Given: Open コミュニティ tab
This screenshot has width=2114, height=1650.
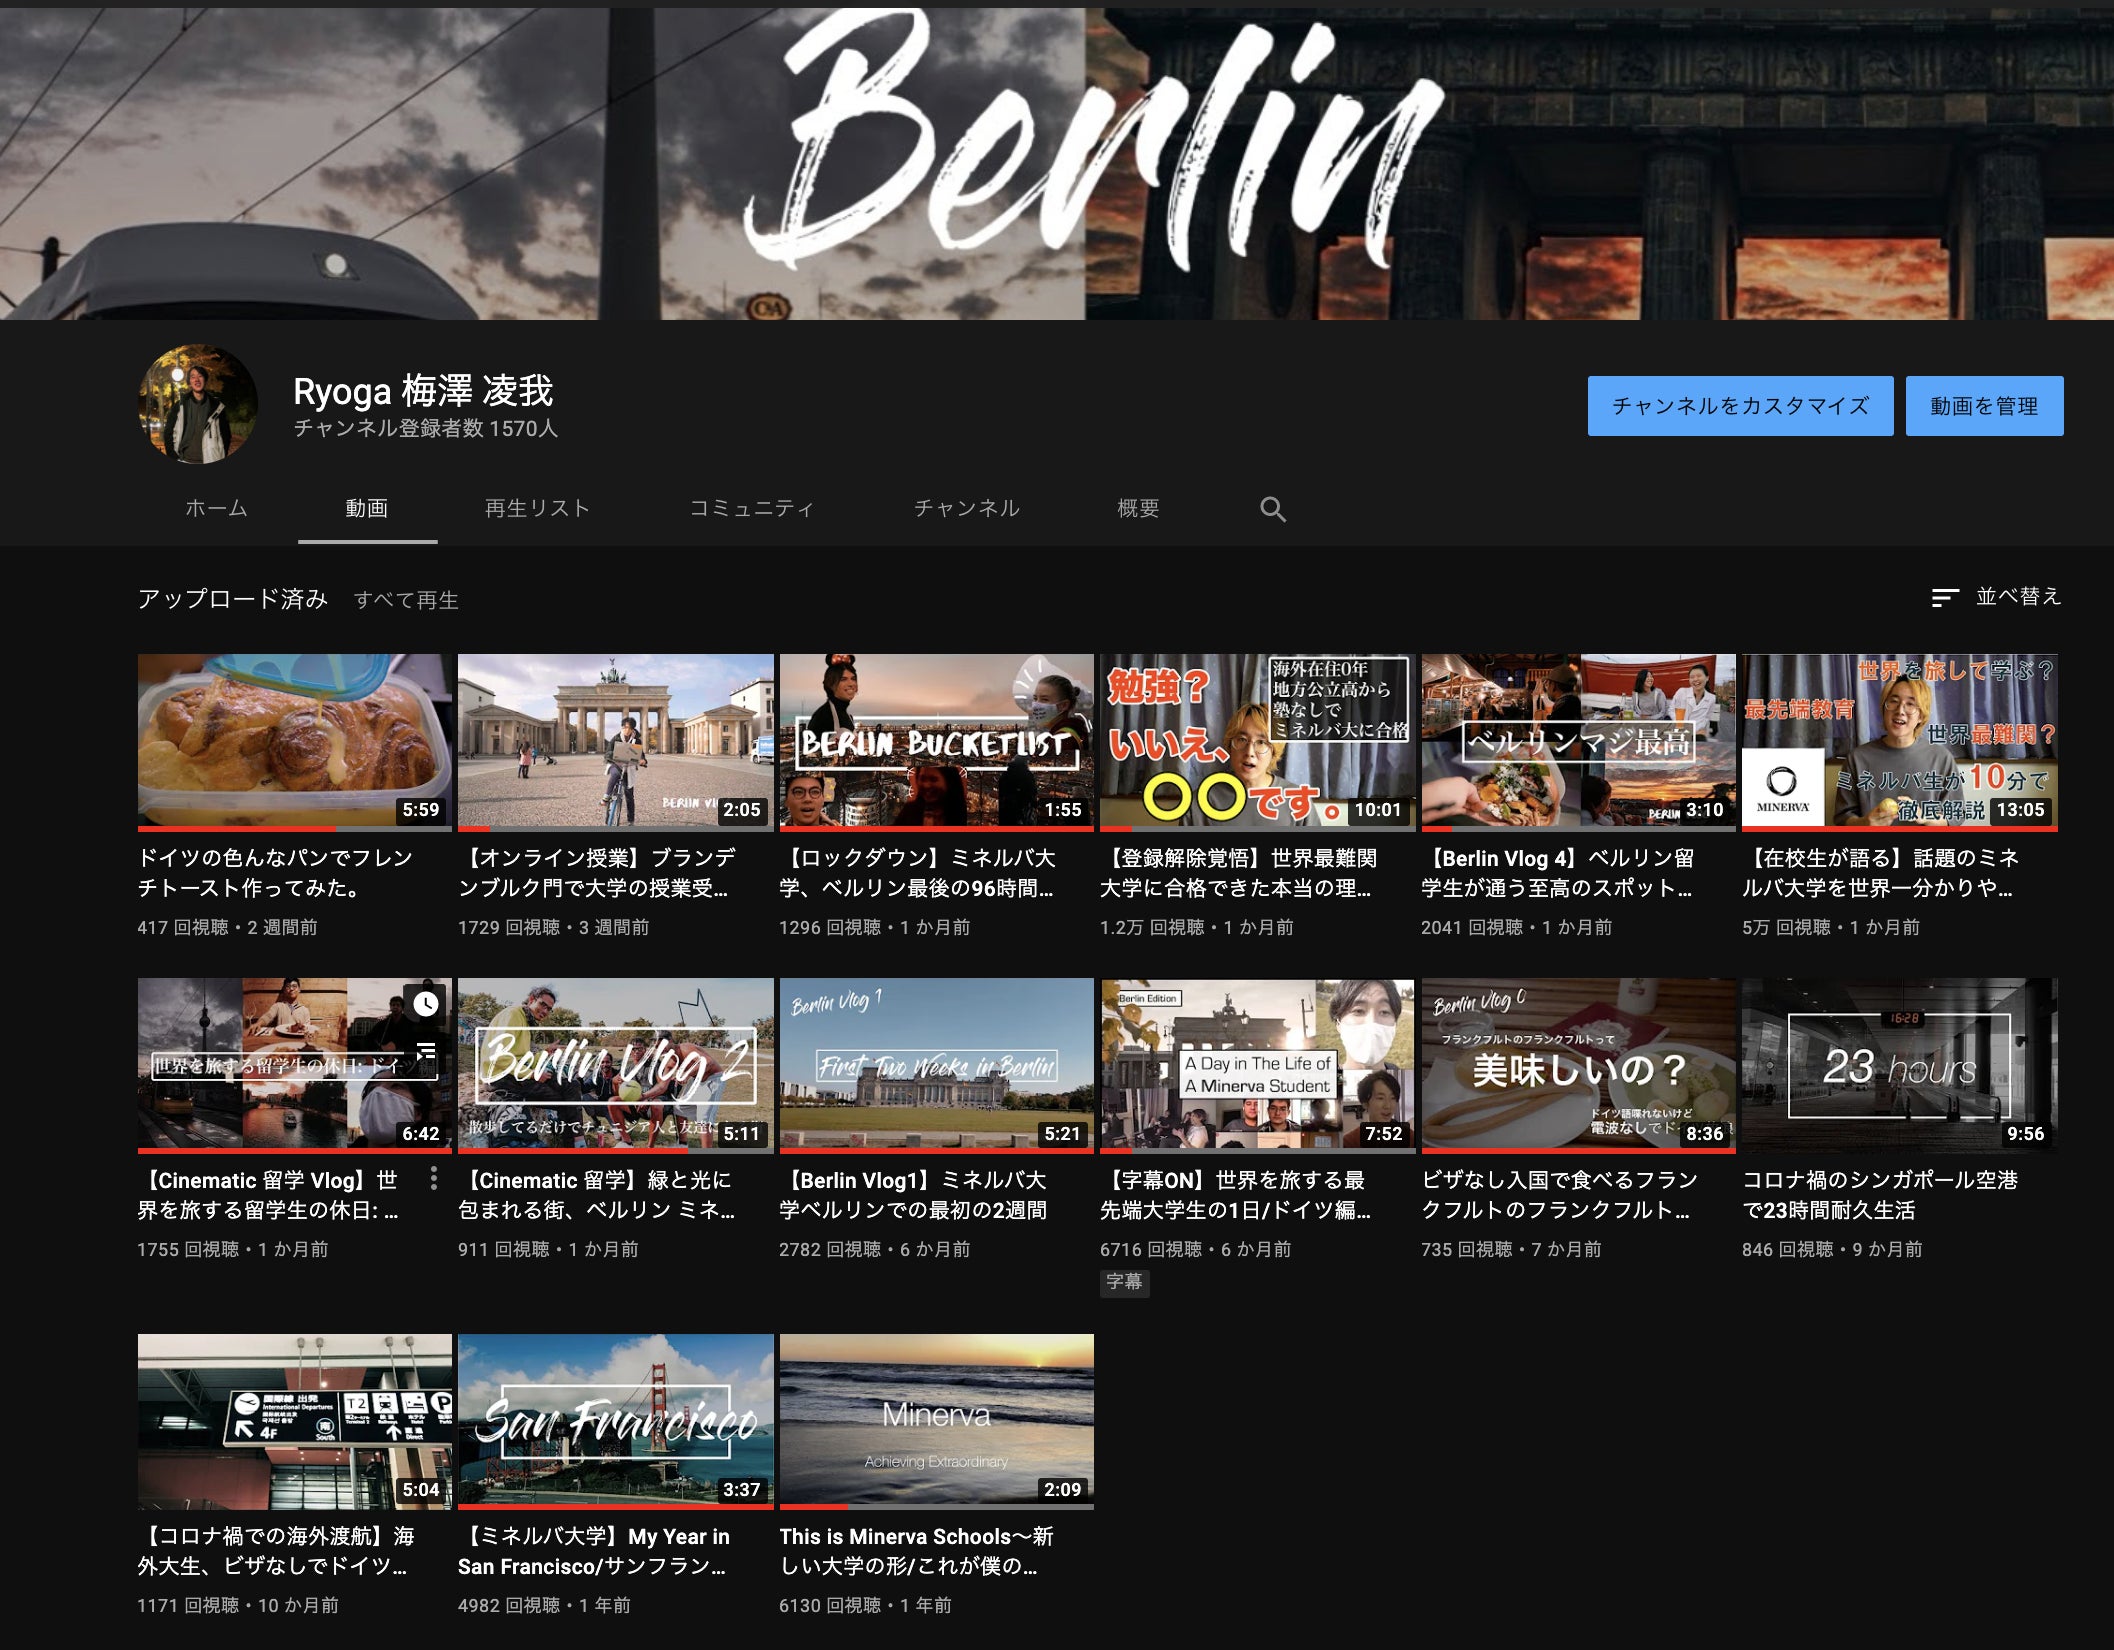Looking at the screenshot, I should click(x=751, y=508).
